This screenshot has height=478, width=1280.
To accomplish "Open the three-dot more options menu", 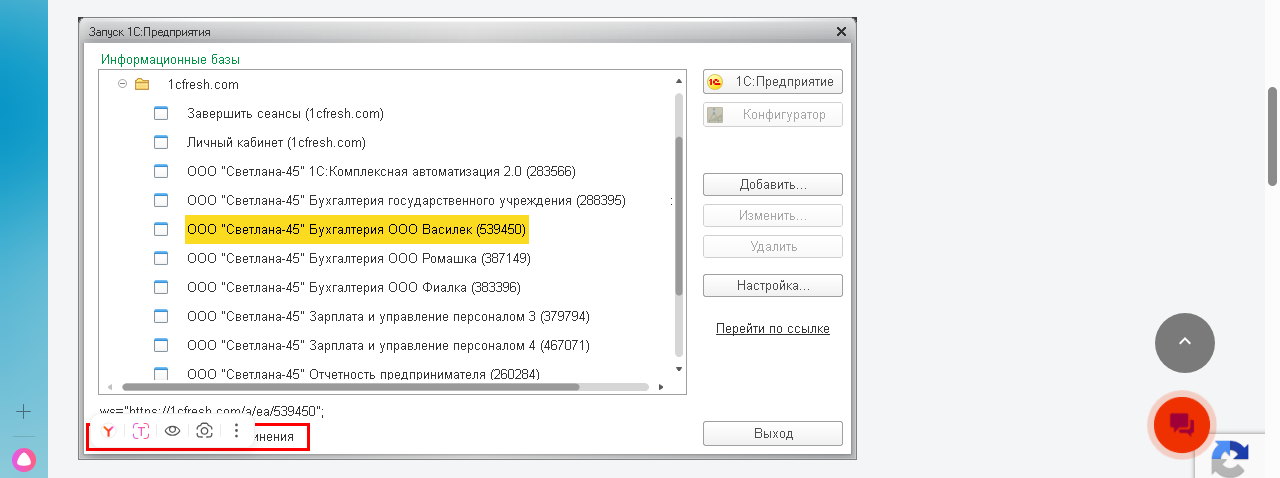I will point(236,431).
